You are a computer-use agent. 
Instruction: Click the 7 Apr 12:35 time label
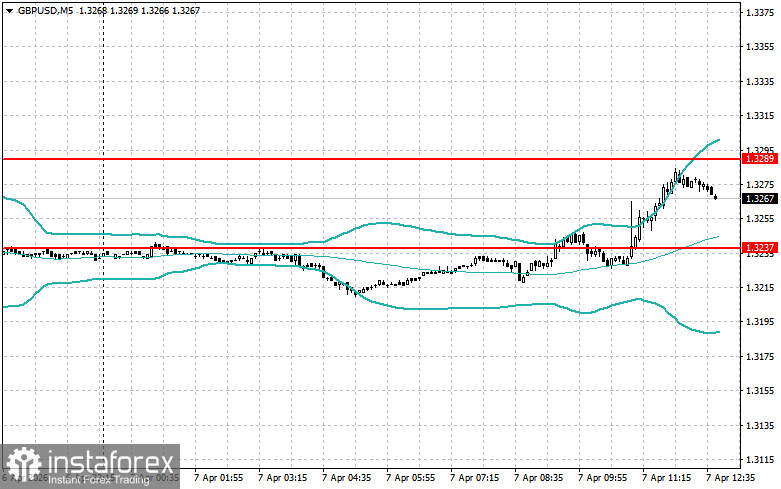coord(731,478)
